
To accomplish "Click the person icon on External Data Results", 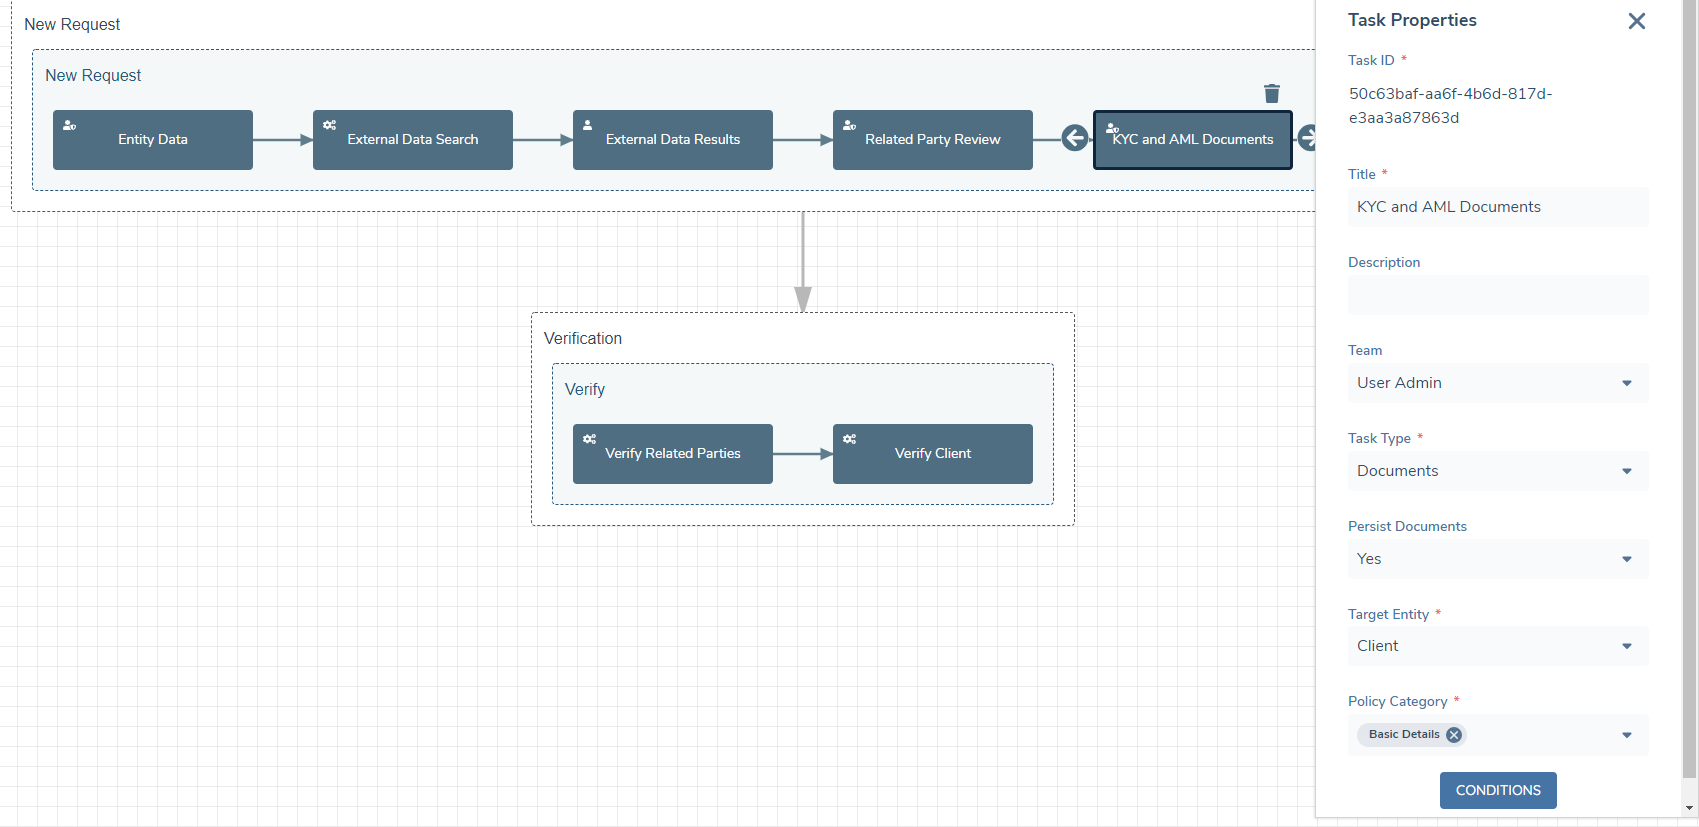I will pyautogui.click(x=588, y=126).
